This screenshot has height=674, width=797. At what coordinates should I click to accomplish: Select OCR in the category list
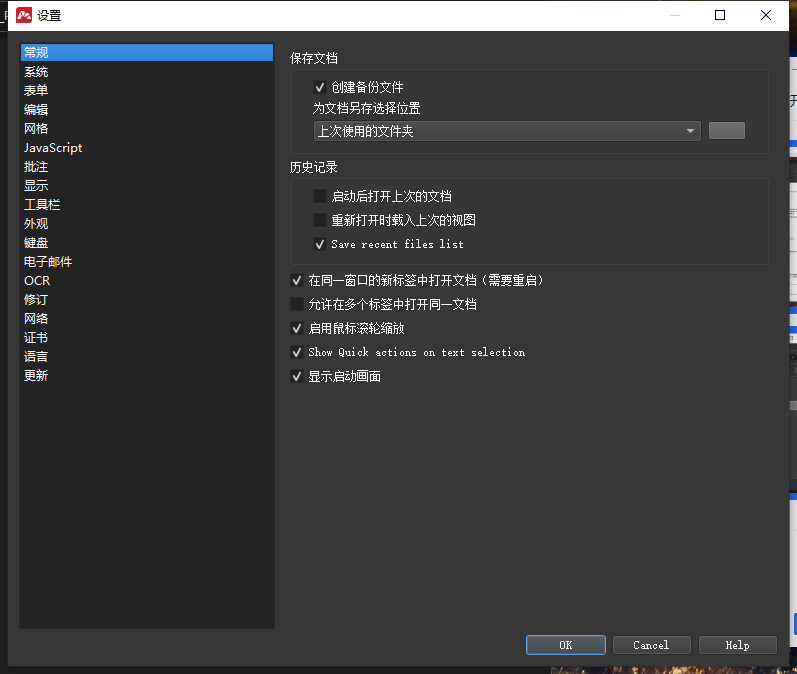coord(37,281)
